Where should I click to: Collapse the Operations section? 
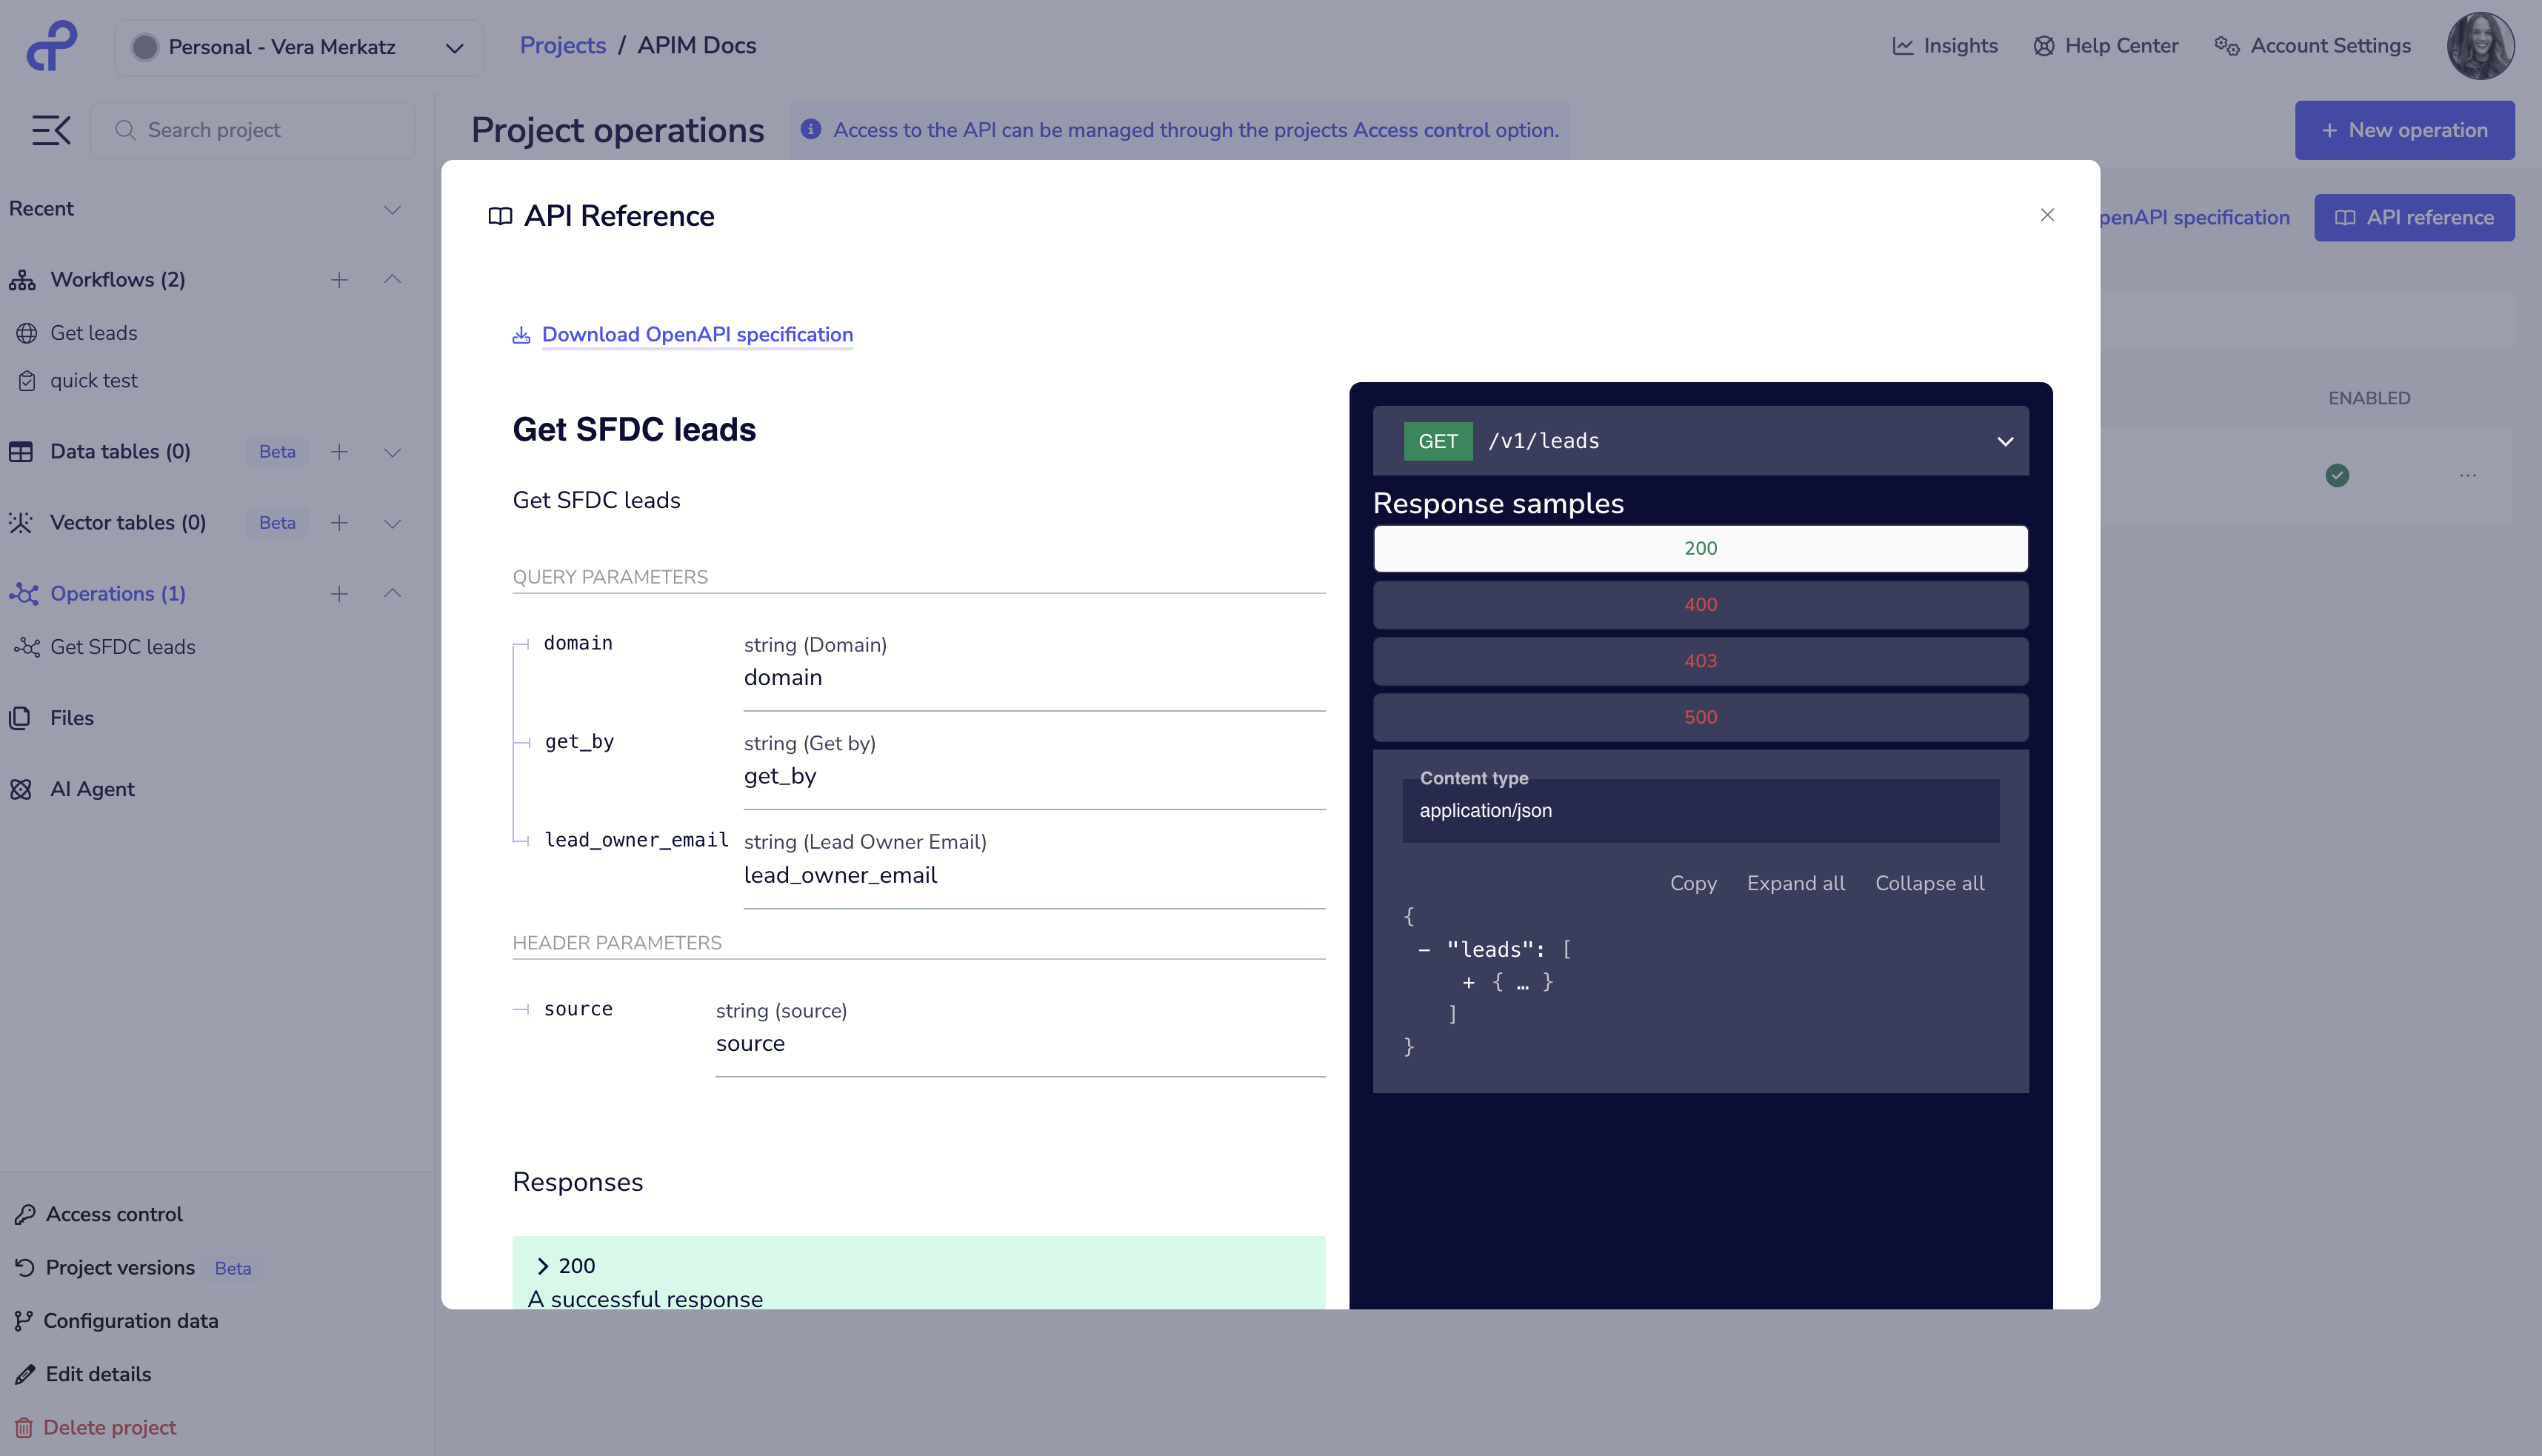(x=392, y=593)
